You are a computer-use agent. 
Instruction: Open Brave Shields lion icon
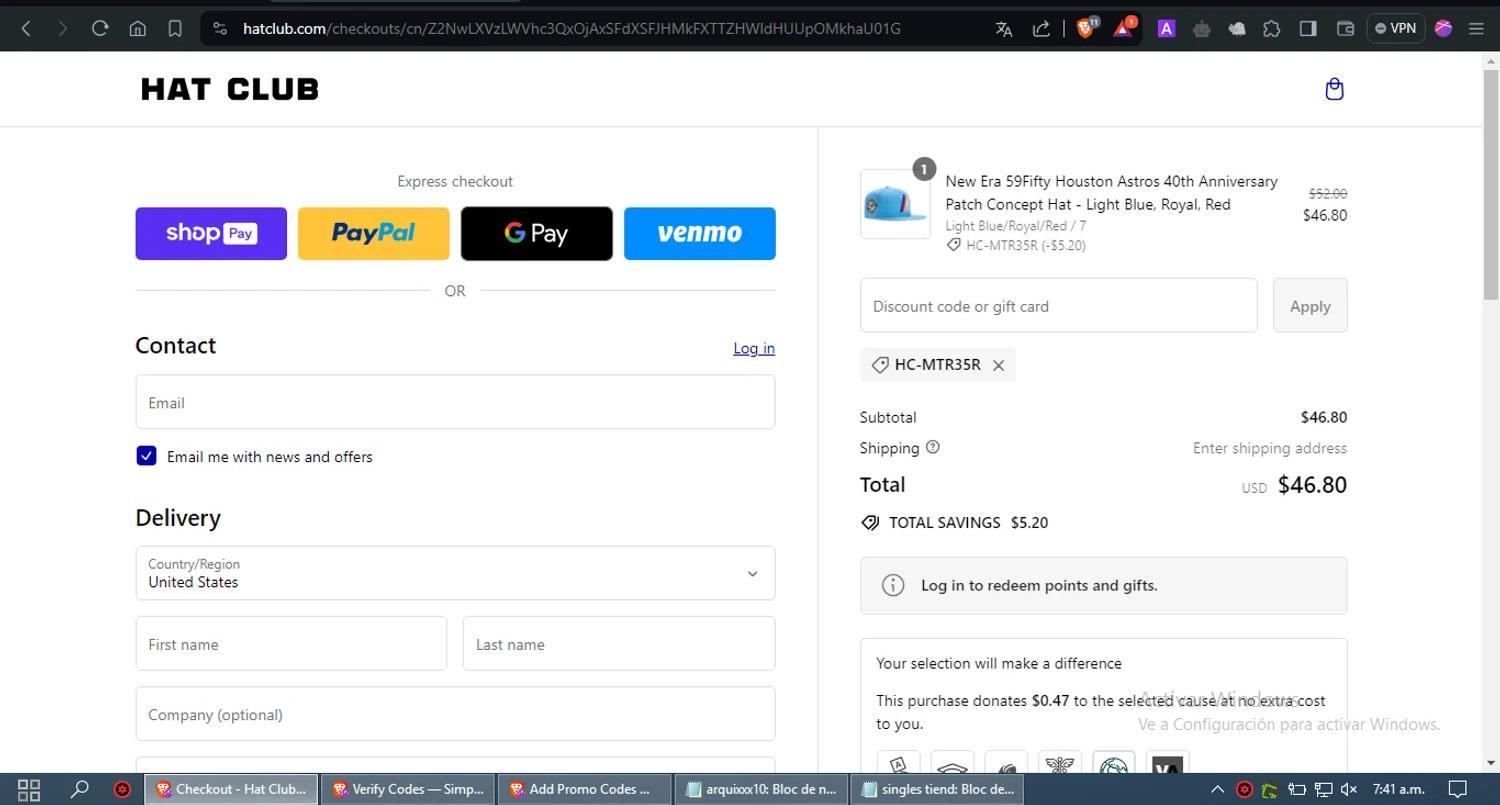coord(1086,28)
